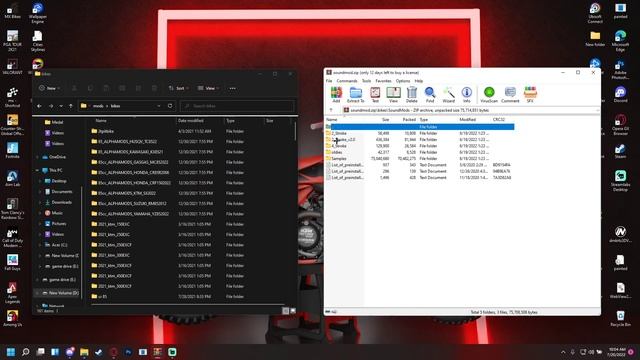640x360 pixels.
Task: Click the Search bikes field
Action: click(x=237, y=106)
